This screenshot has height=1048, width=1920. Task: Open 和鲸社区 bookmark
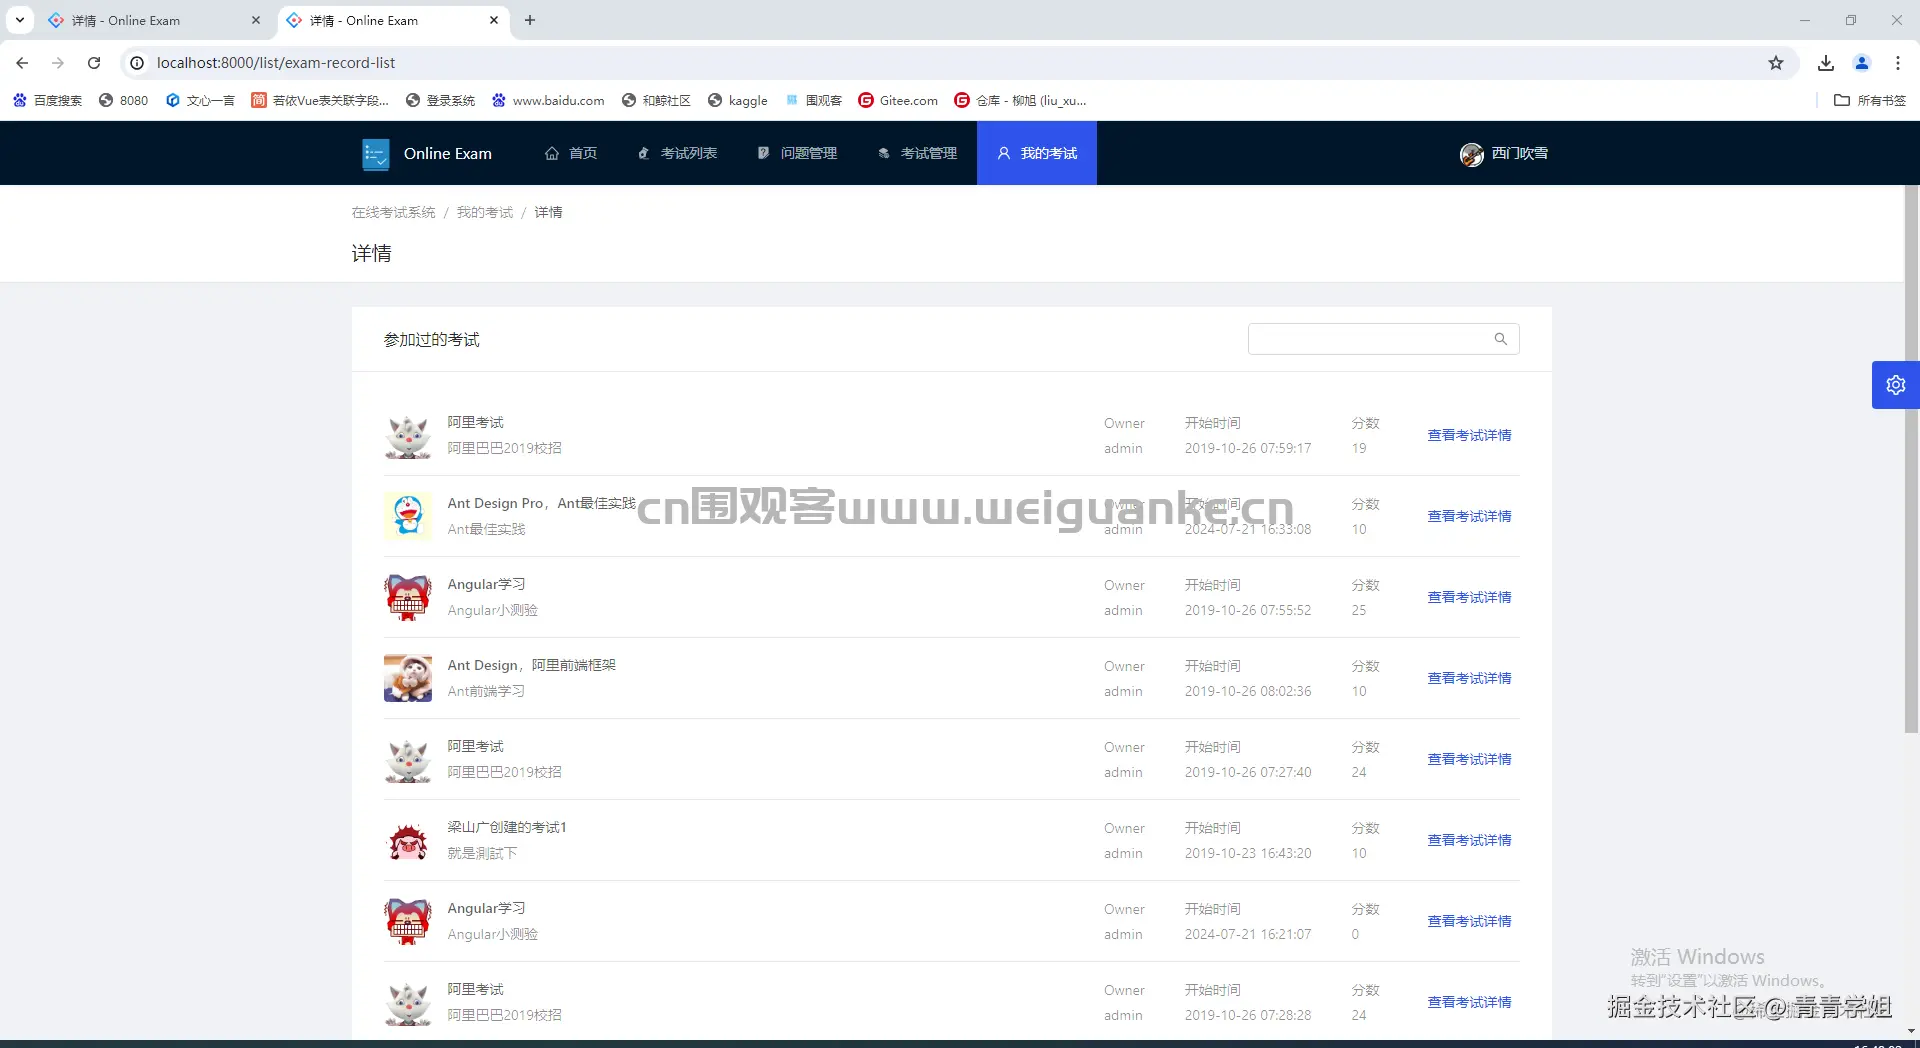coord(657,100)
